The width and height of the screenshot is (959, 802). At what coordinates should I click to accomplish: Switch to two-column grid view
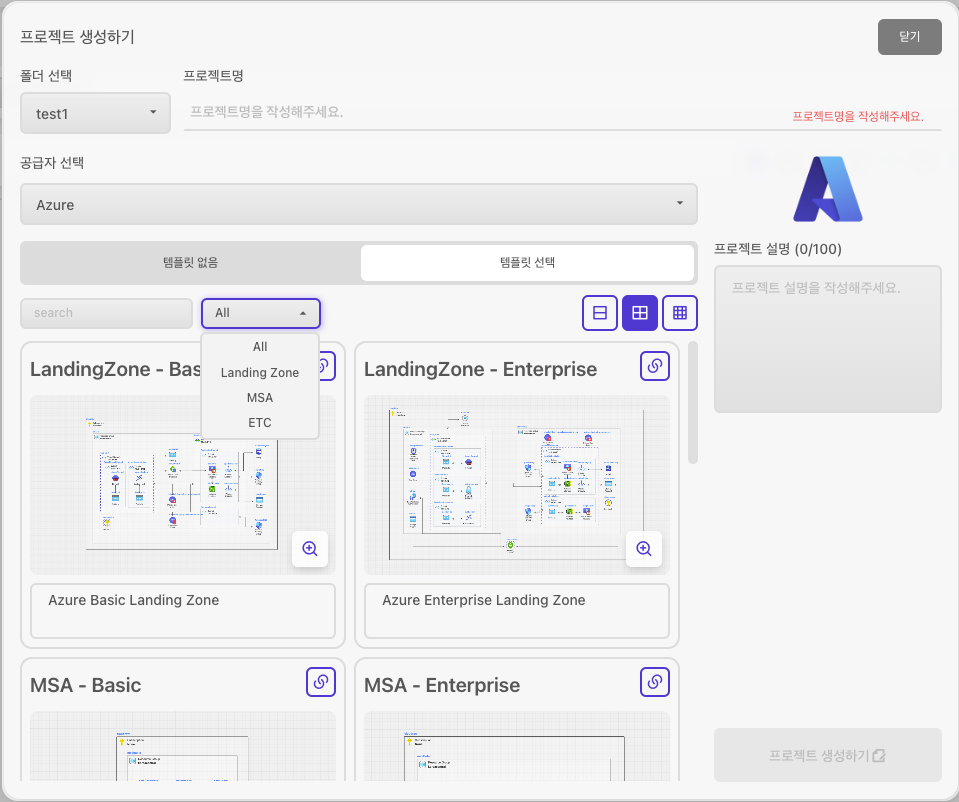click(640, 313)
